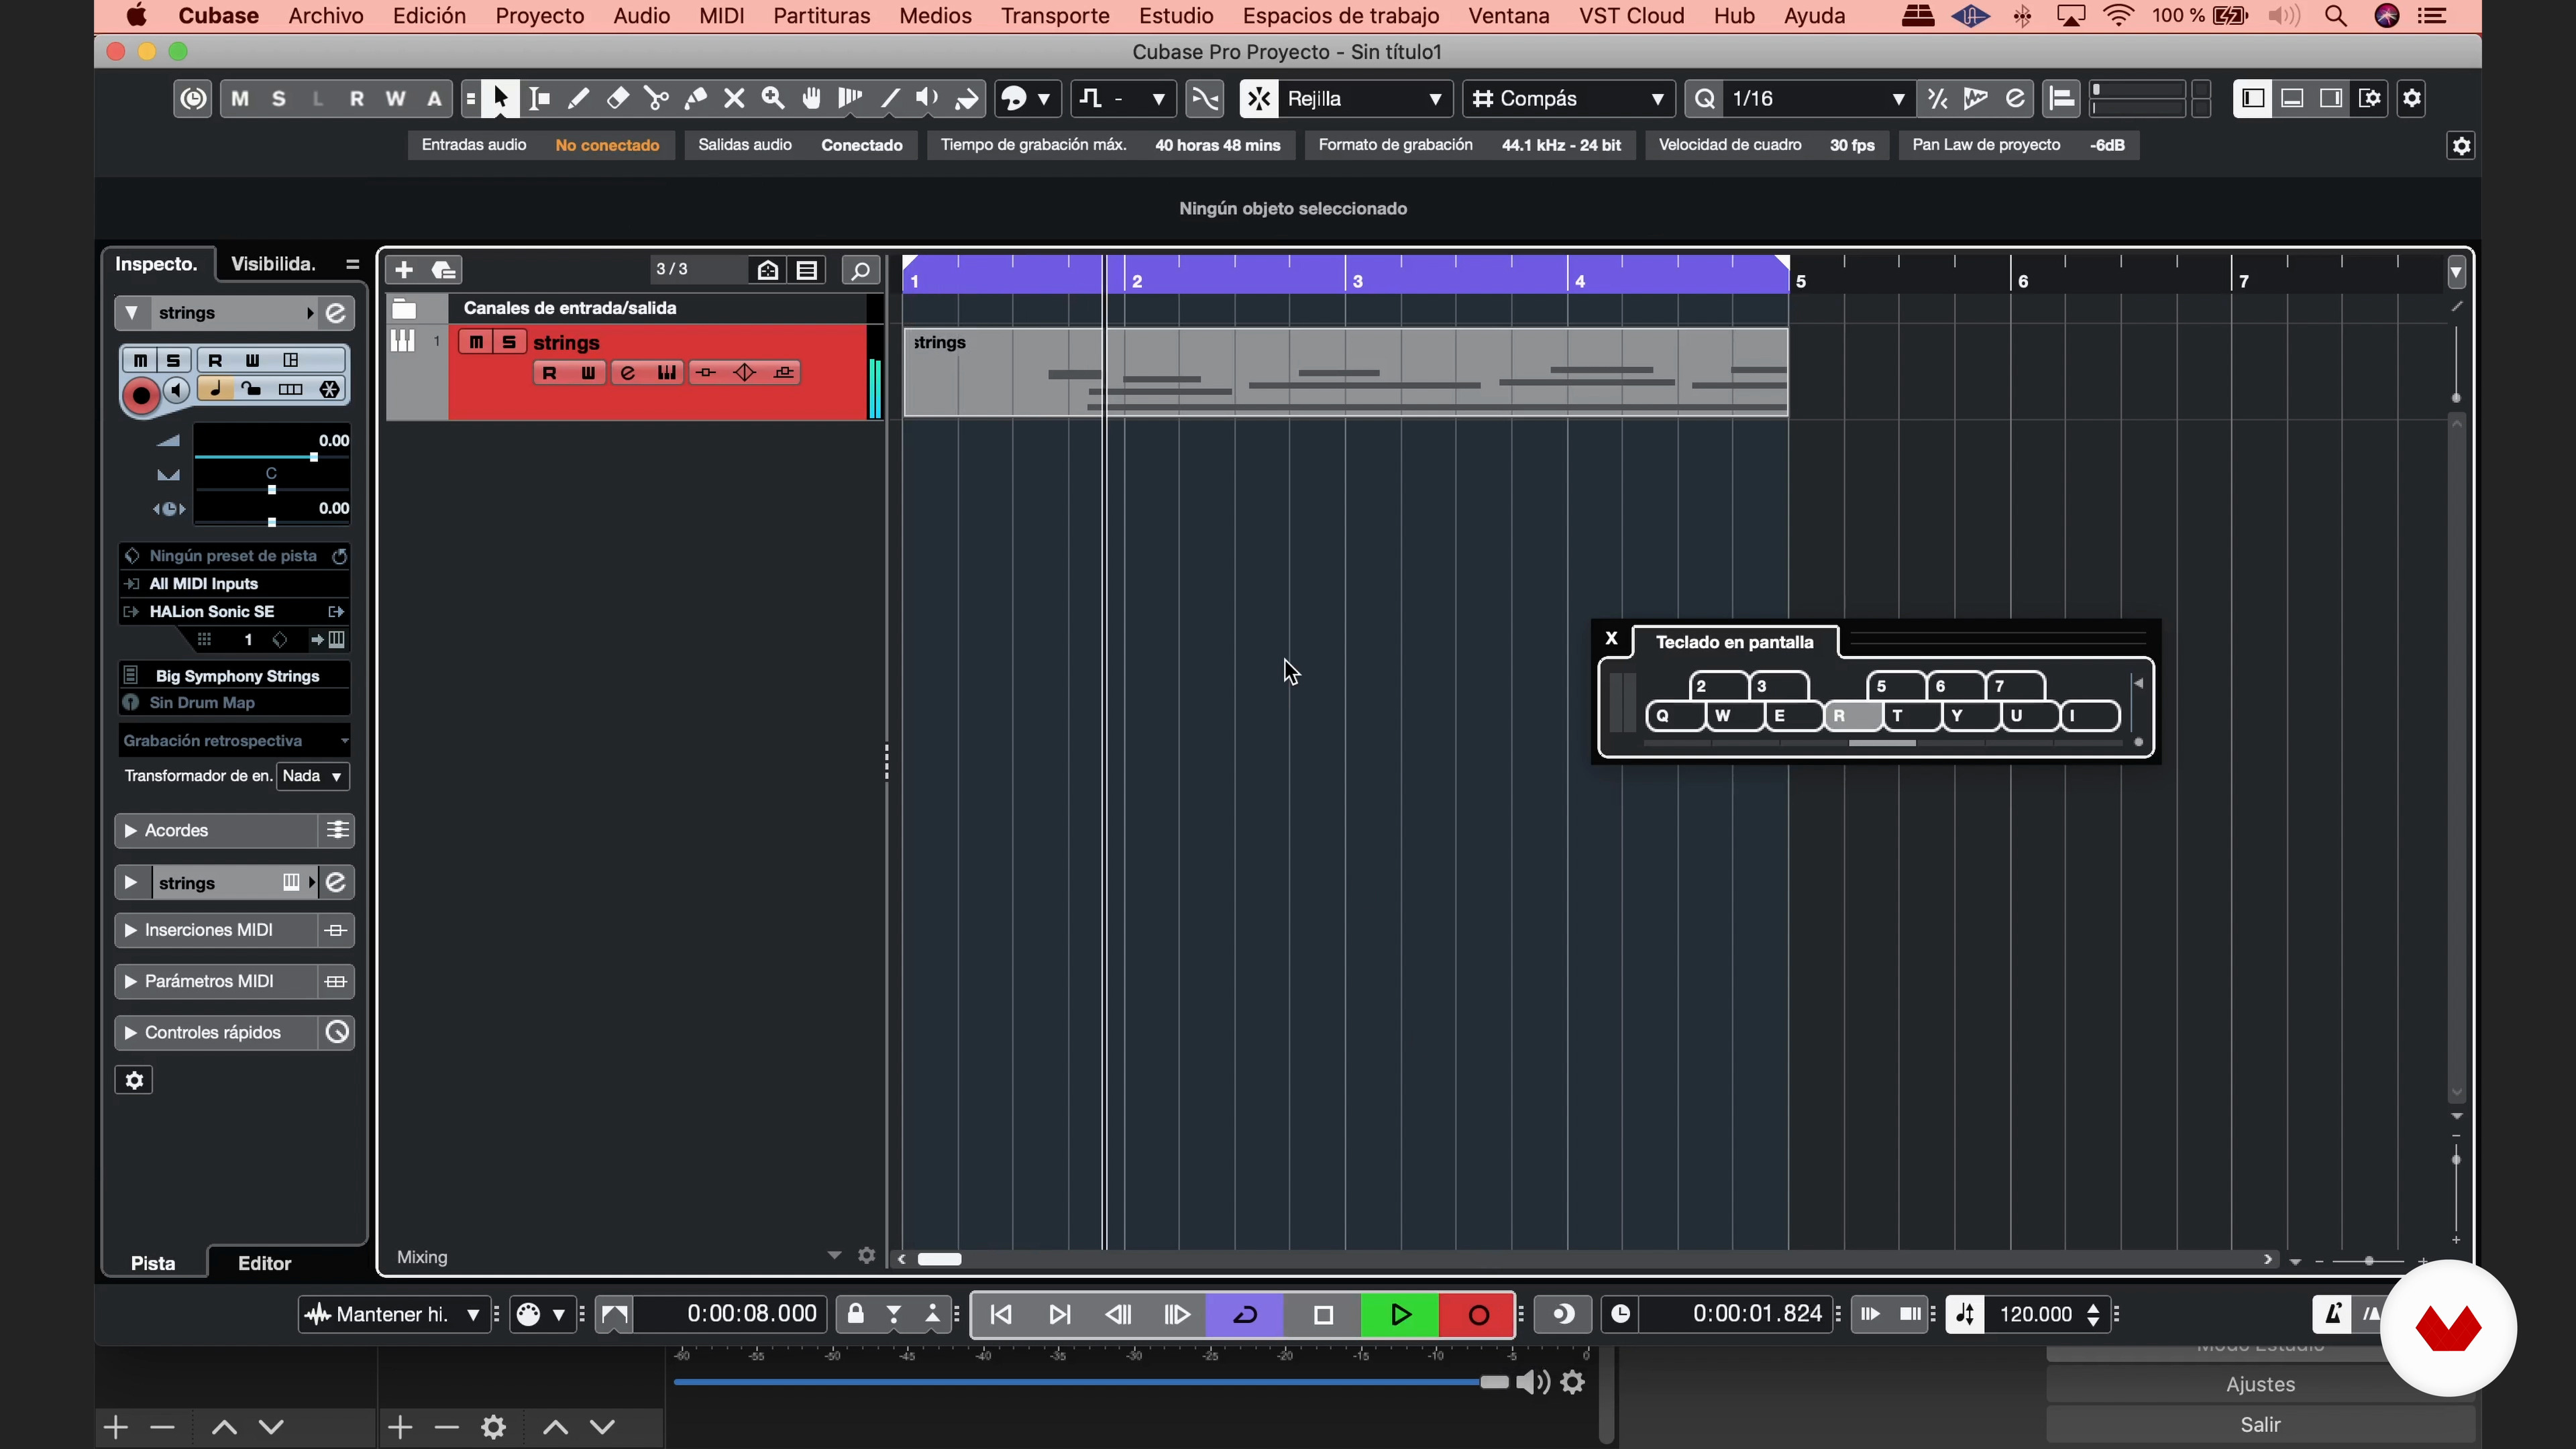Solo the strings track with S button

tap(509, 342)
